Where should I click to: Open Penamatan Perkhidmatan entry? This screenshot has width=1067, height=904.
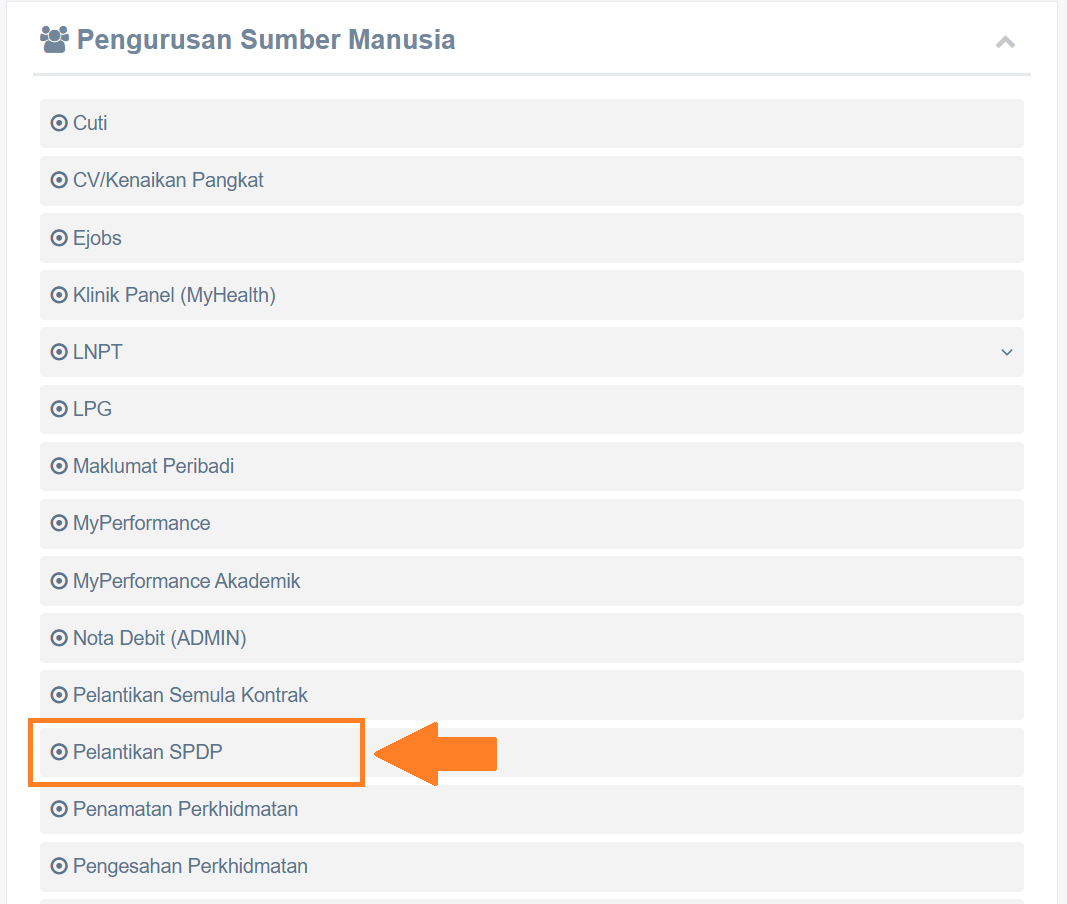pos(531,809)
